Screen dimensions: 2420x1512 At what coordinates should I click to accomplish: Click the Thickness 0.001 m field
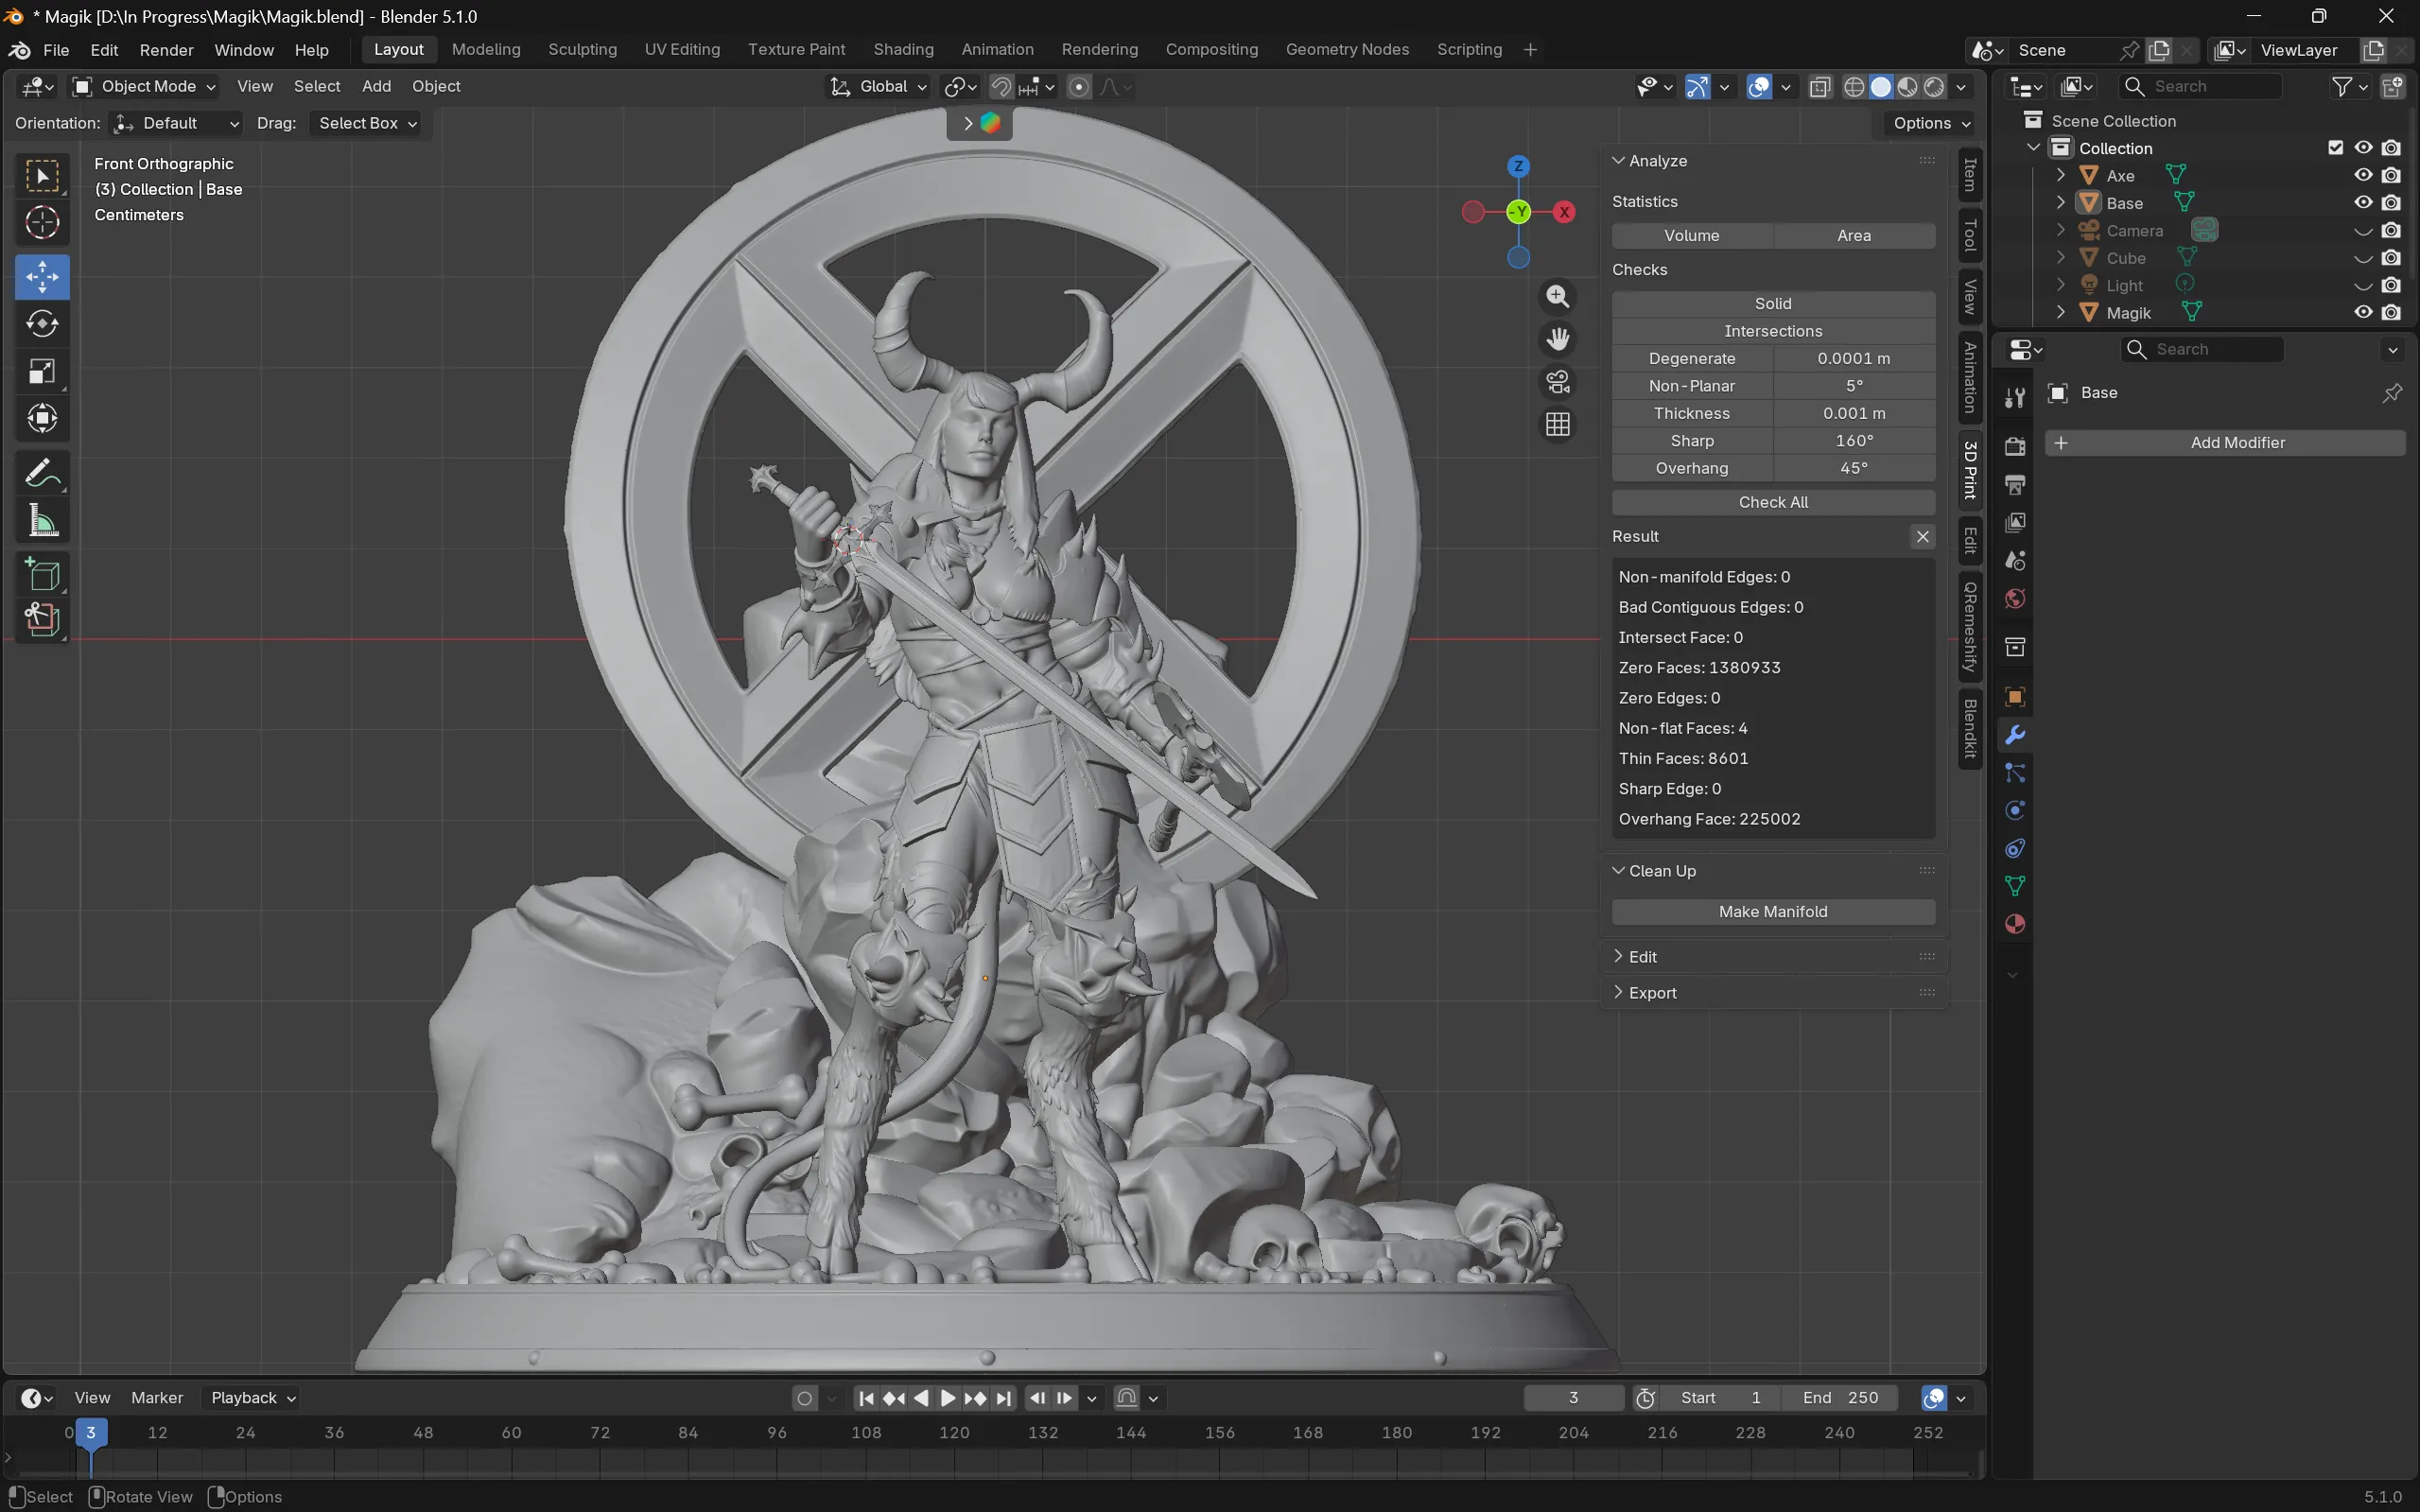tap(1853, 413)
